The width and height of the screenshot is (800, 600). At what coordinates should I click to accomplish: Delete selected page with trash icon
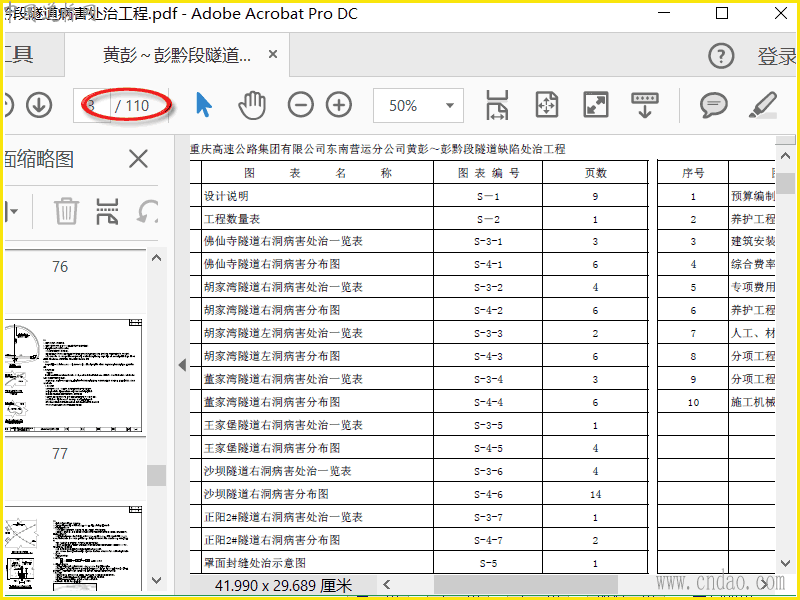coord(66,211)
